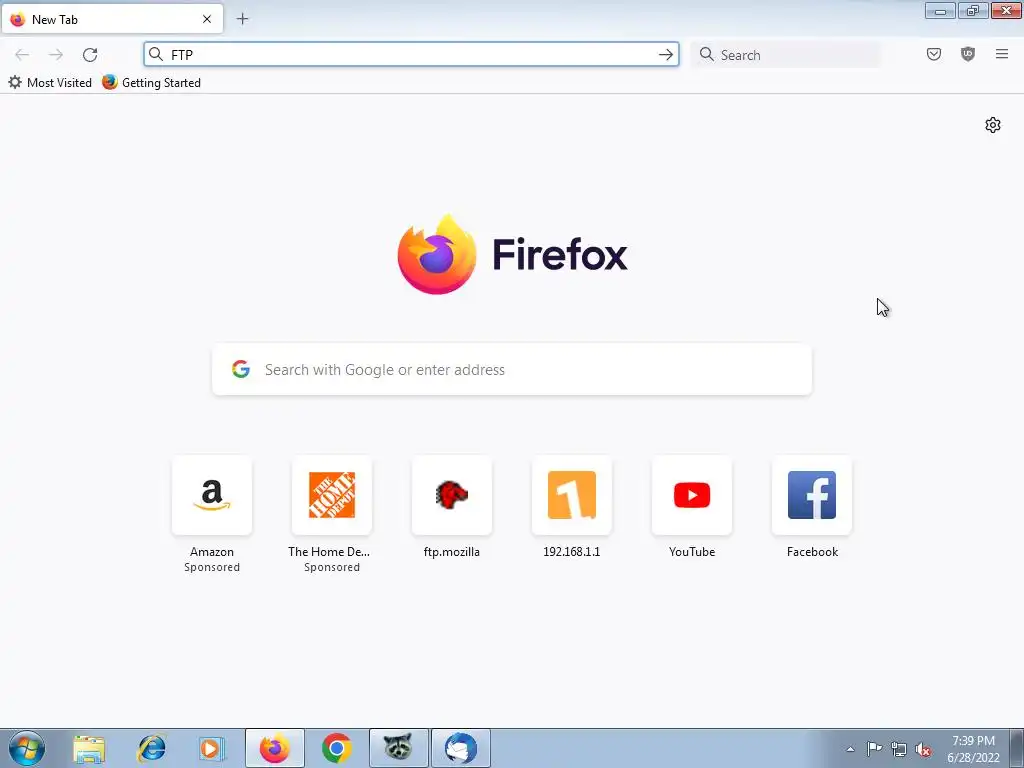
Task: Open a new tab with plus button
Action: (x=242, y=19)
